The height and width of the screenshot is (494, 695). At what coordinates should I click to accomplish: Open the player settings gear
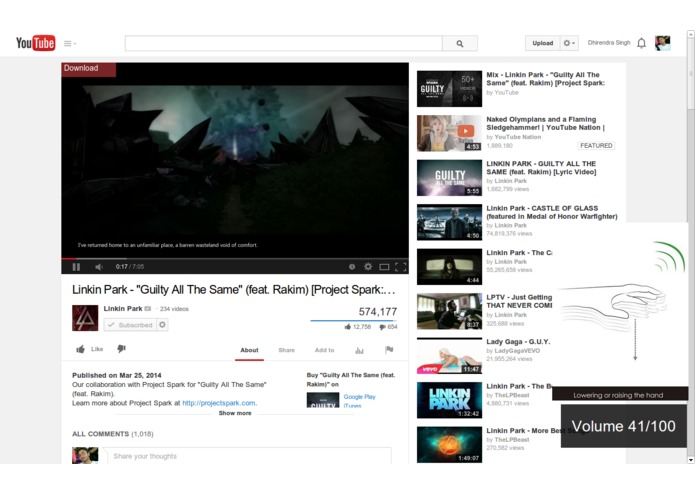[x=368, y=267]
